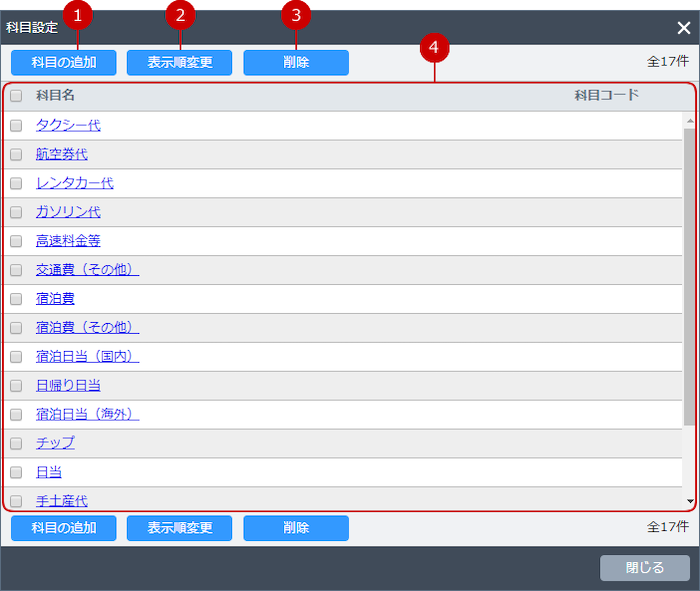Enable the checkbox for チップ
The width and height of the screenshot is (700, 591).
tap(16, 443)
